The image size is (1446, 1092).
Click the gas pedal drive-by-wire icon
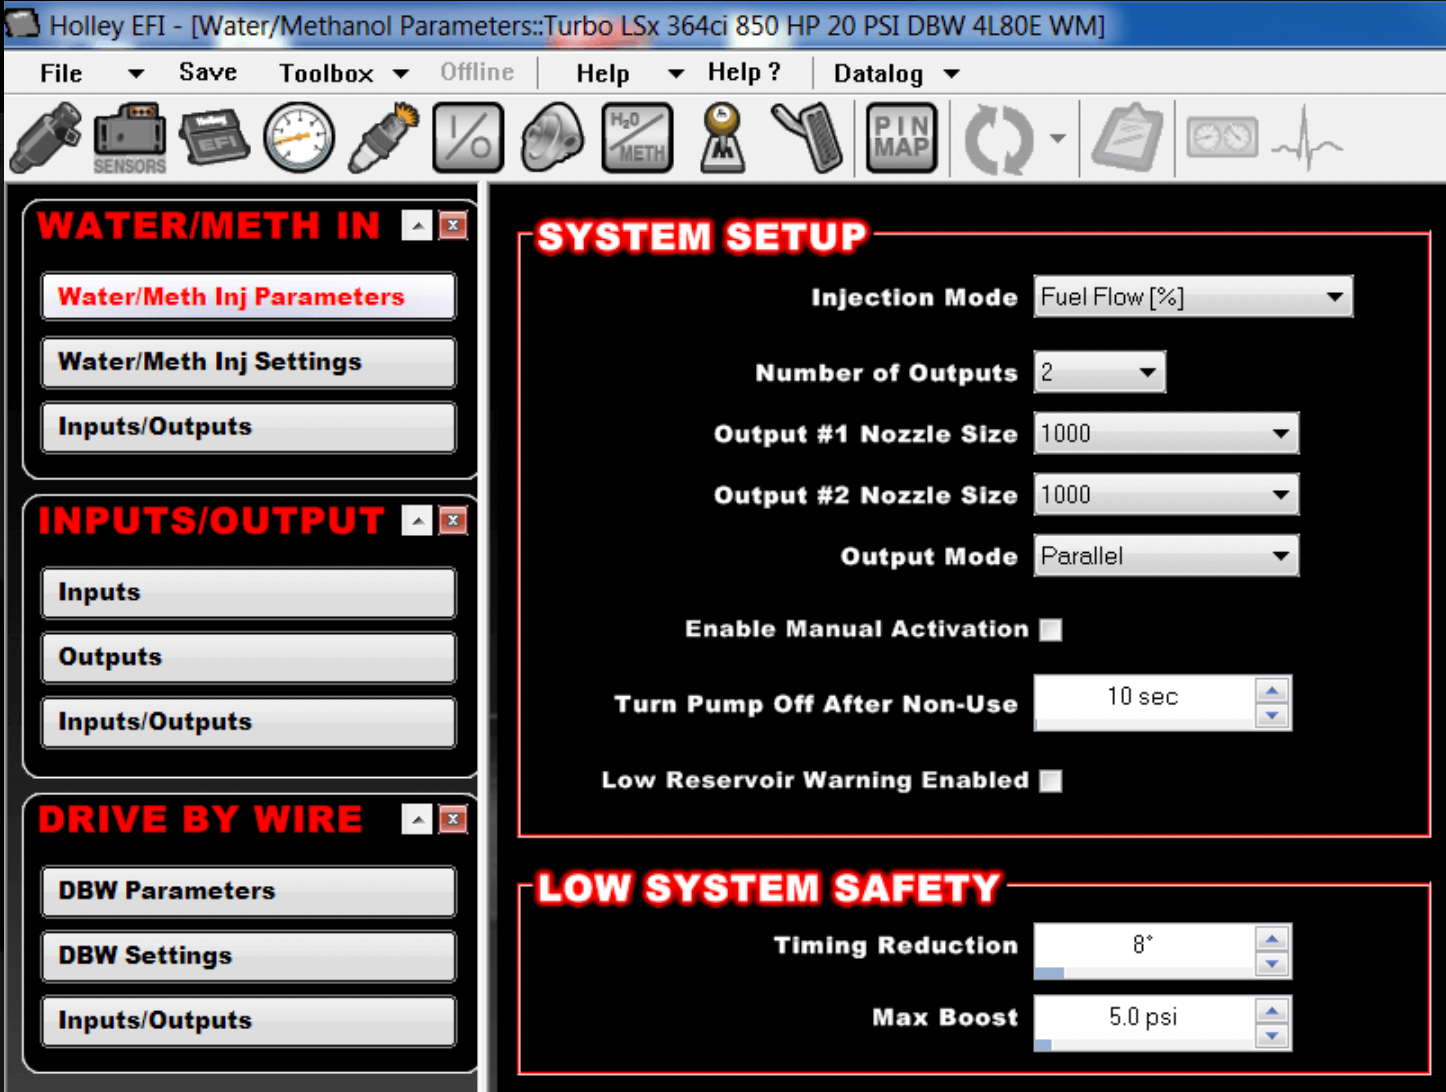point(808,138)
